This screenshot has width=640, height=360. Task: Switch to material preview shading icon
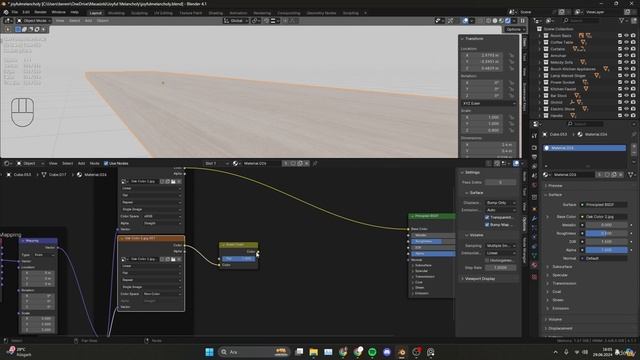point(501,20)
